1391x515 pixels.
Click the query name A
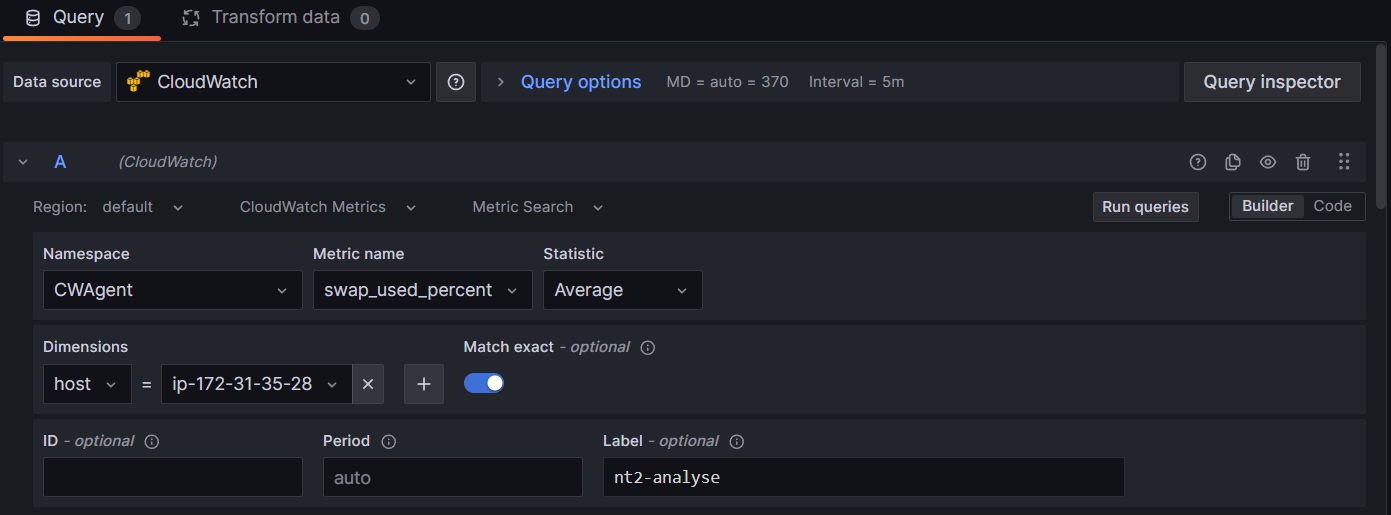click(60, 162)
